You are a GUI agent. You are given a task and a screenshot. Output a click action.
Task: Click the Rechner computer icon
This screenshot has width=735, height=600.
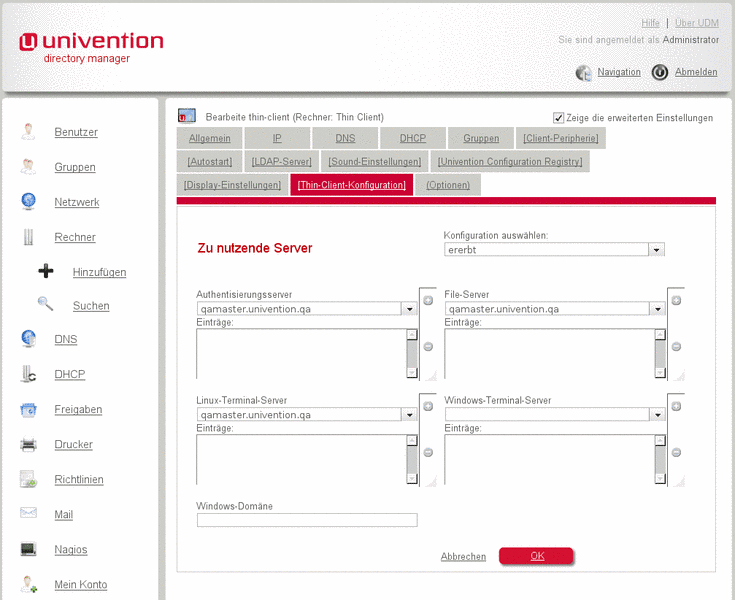tap(29, 237)
